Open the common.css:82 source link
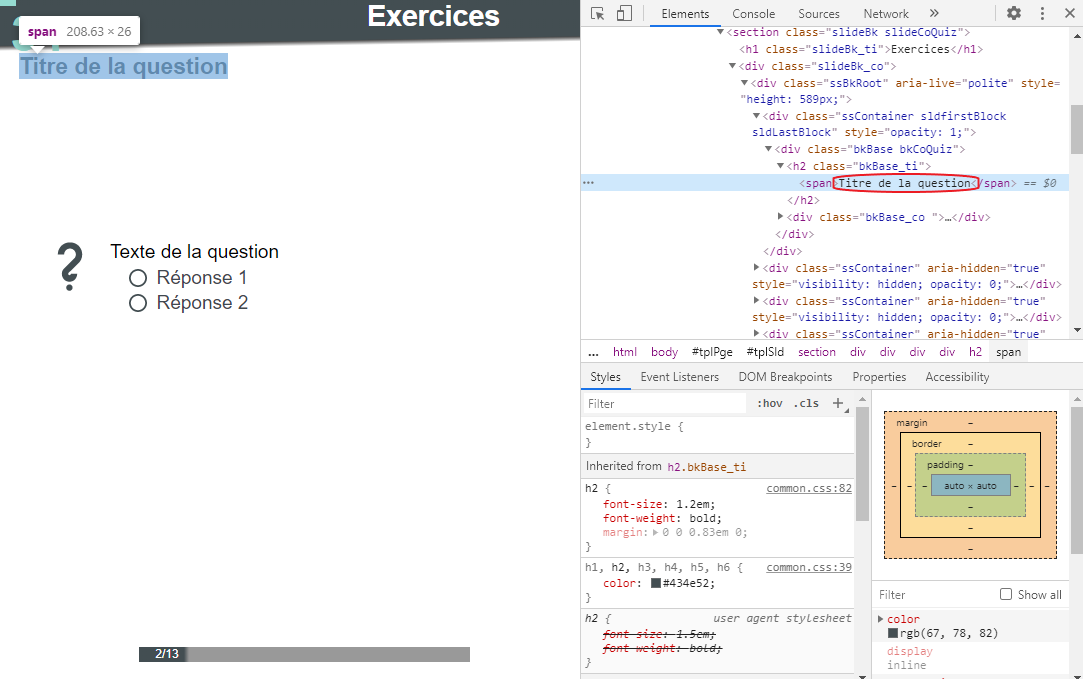The height and width of the screenshot is (679, 1083). (x=808, y=488)
